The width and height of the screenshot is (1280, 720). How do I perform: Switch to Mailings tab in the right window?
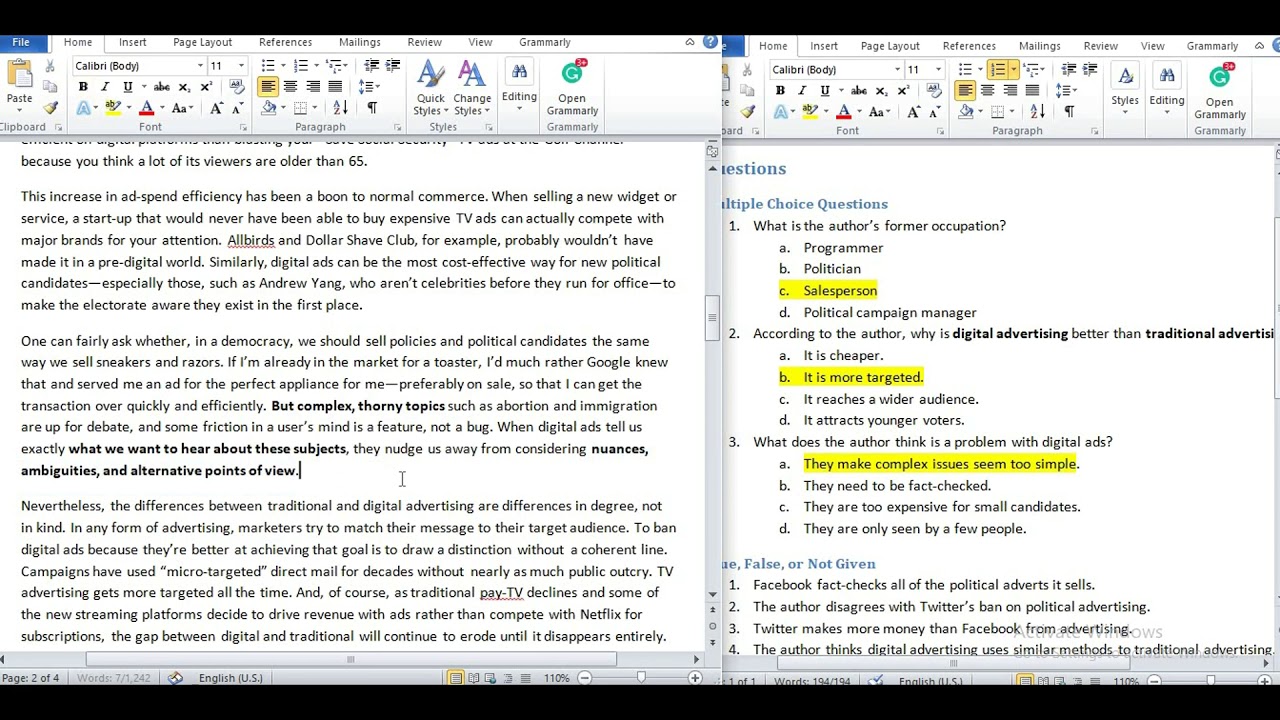[1040, 46]
